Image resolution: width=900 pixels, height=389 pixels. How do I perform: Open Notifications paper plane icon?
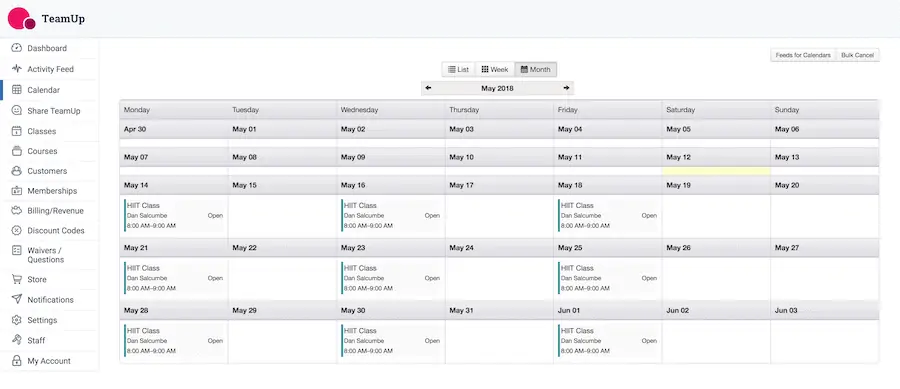coord(17,299)
